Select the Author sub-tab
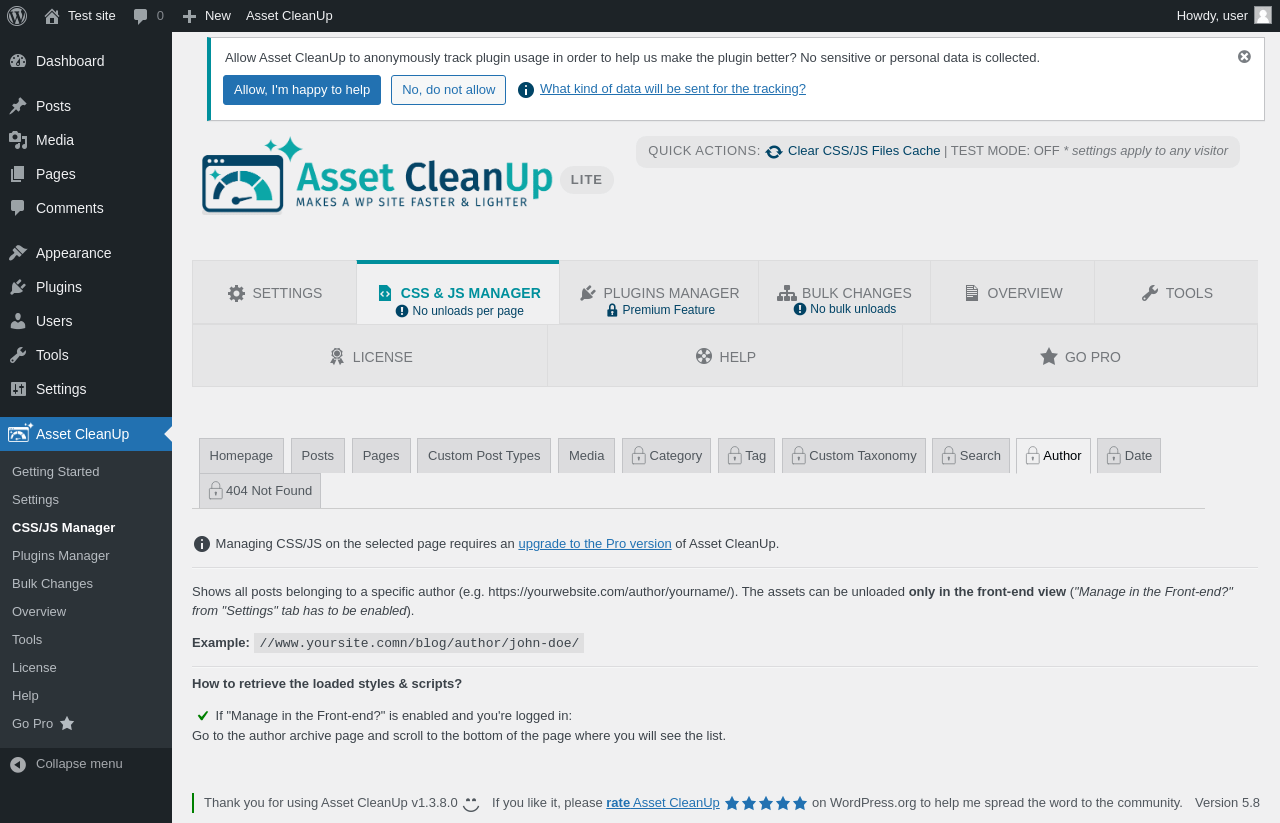 [1053, 456]
